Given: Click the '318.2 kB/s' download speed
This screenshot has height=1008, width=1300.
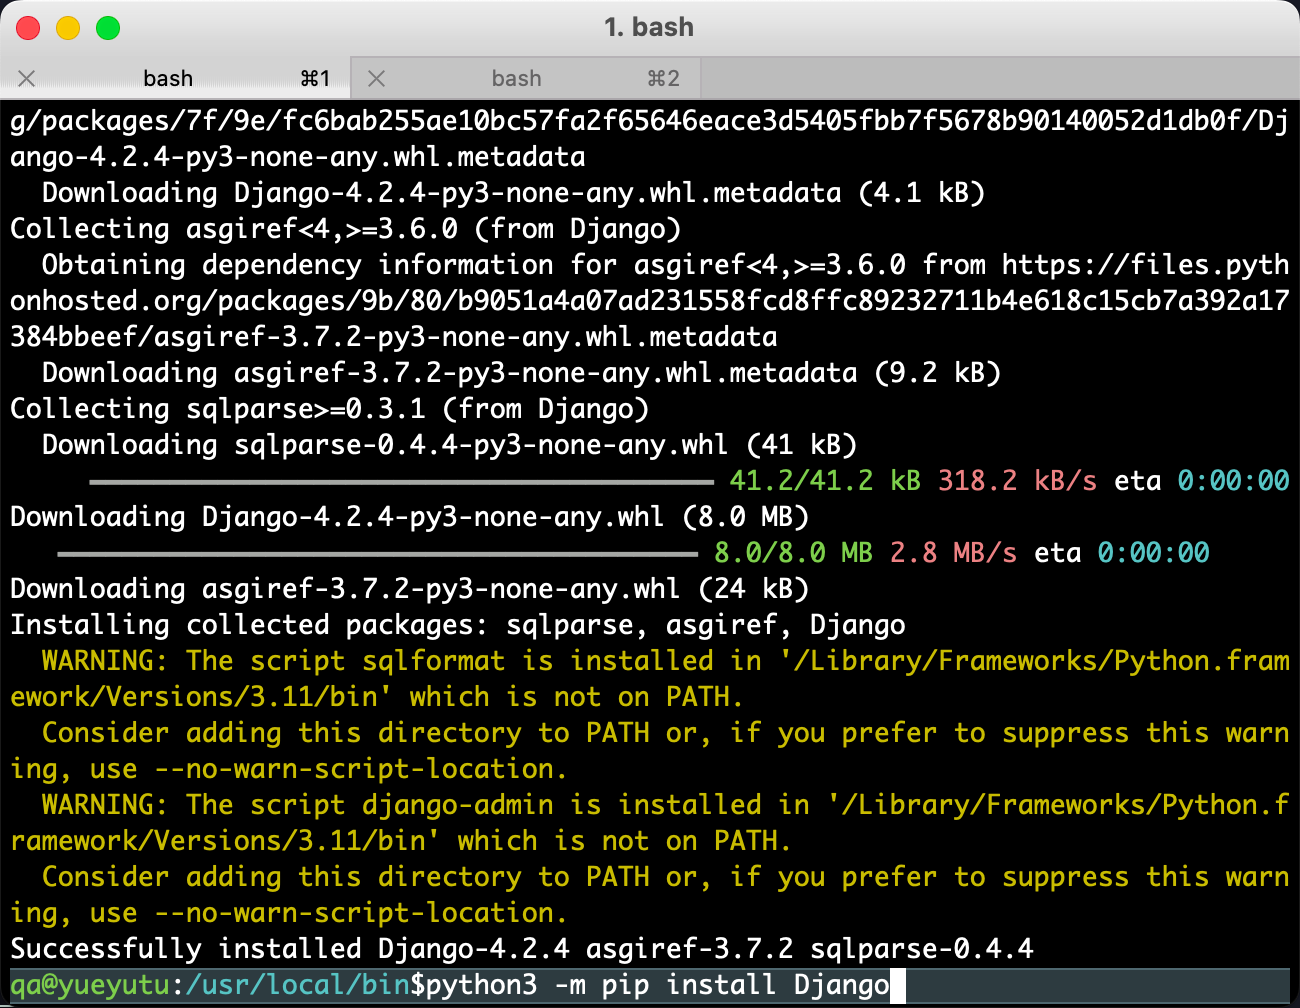Looking at the screenshot, I should (1018, 481).
